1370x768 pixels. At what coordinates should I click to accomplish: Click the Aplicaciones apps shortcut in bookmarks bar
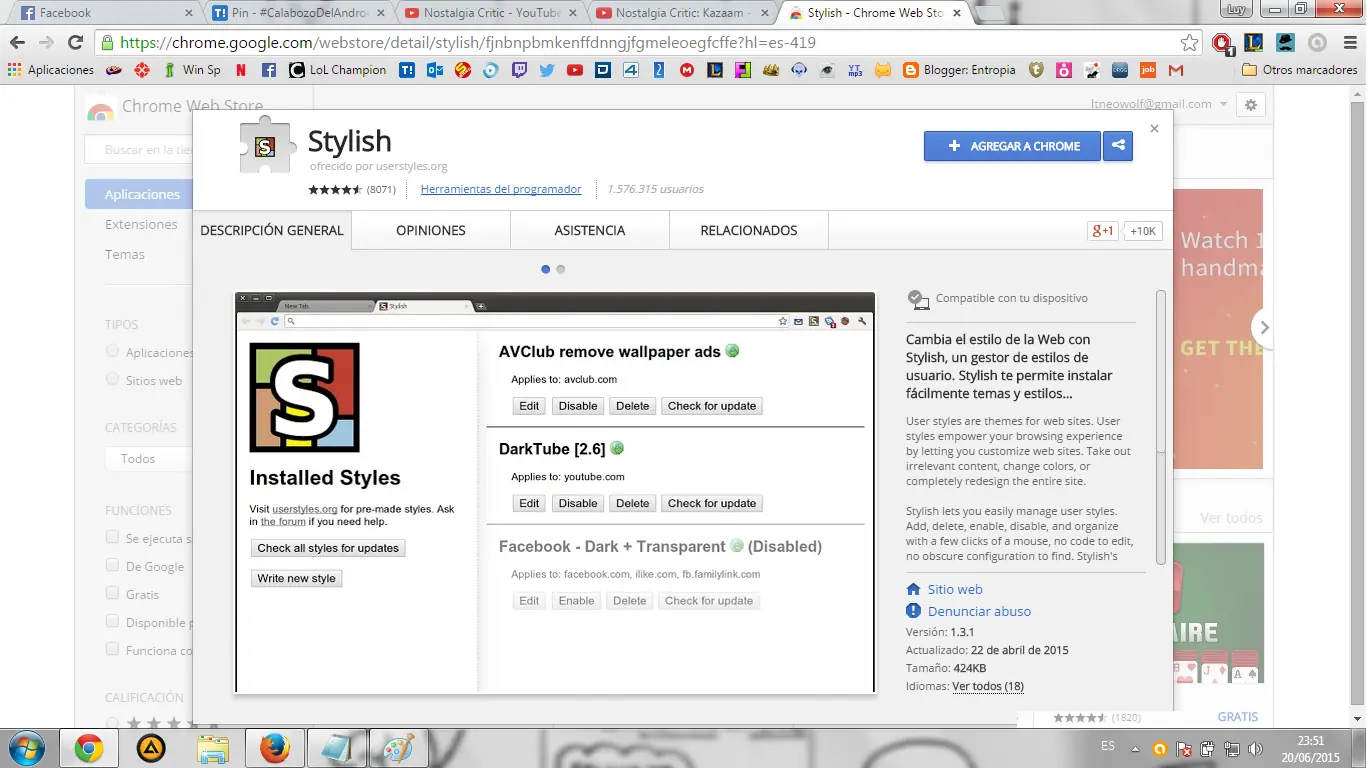pos(51,70)
